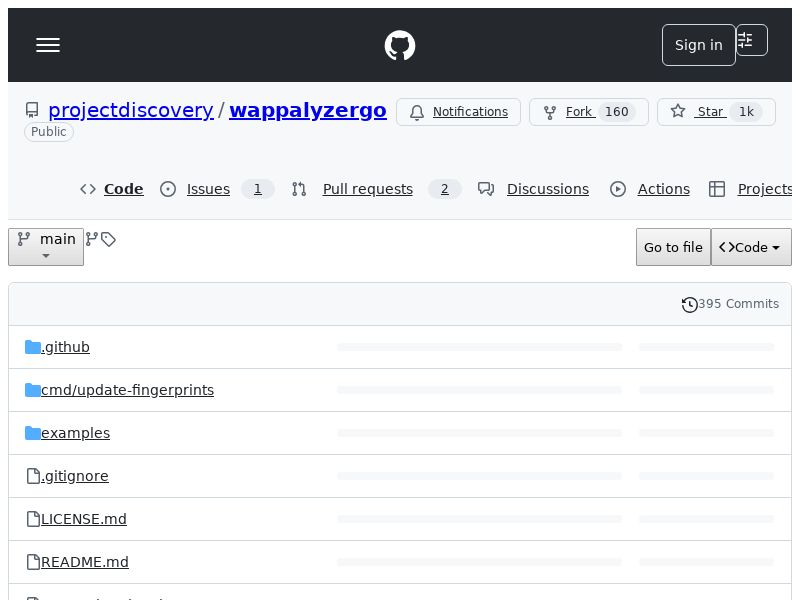This screenshot has height=600, width=800.
Task: Switch to the Issues tab
Action: (x=208, y=189)
